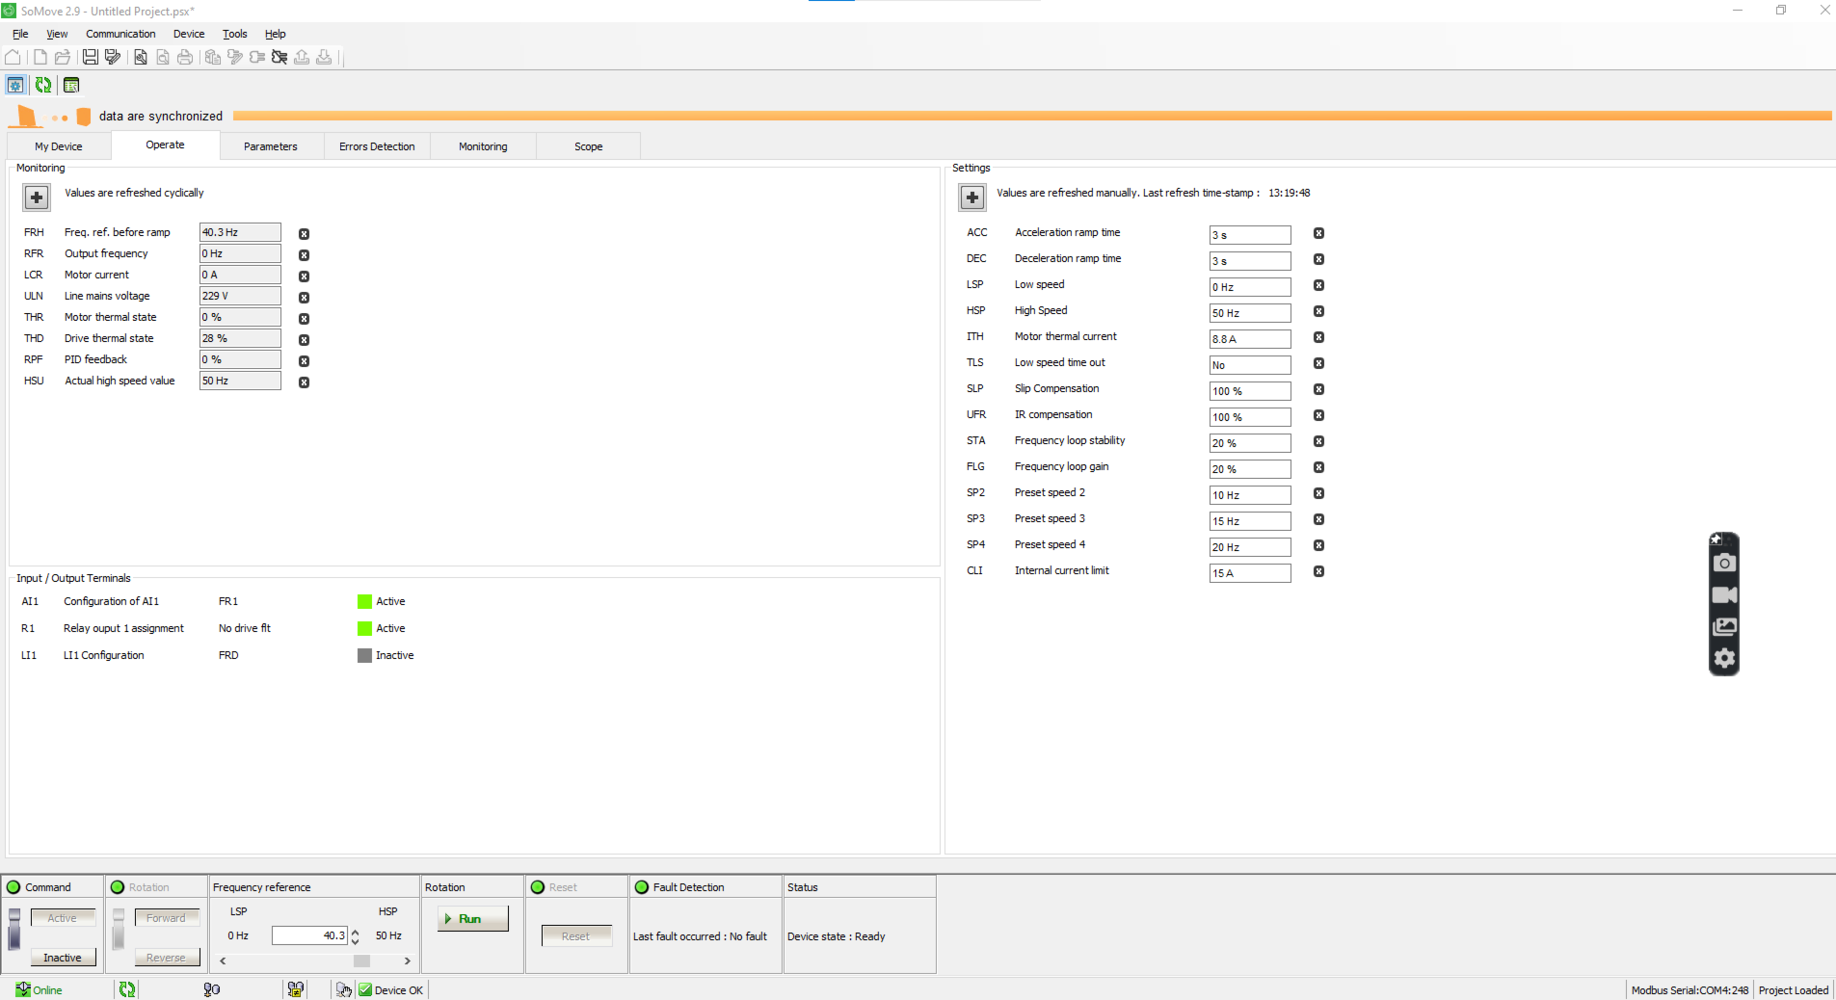The image size is (1836, 1000).
Task: Click the Device OK status checkbox
Action: pyautogui.click(x=366, y=990)
